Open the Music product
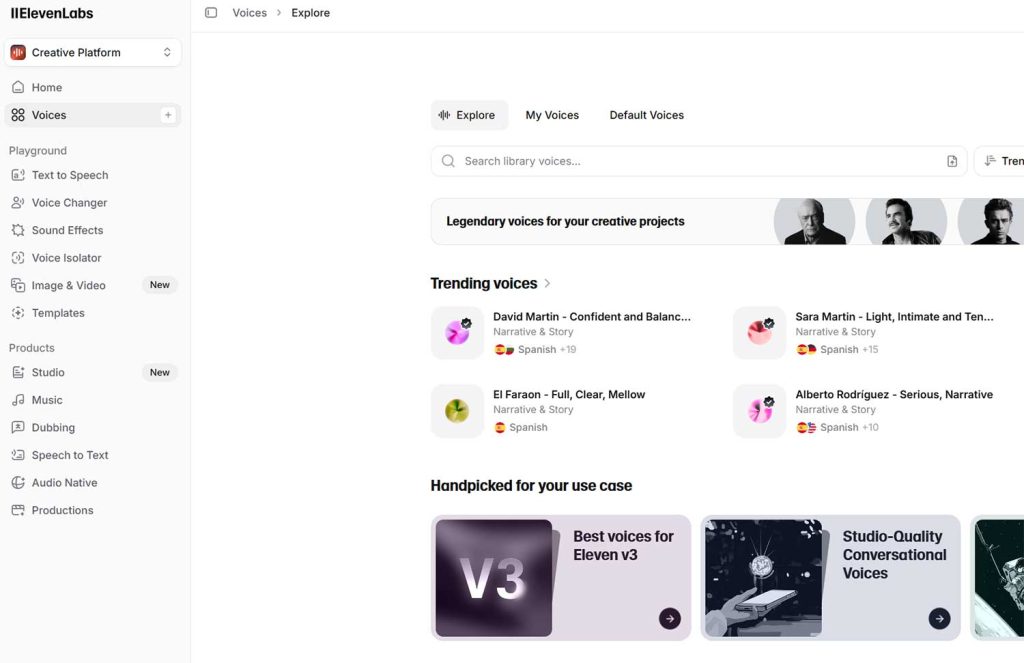This screenshot has width=1024, height=663. click(x=93, y=400)
